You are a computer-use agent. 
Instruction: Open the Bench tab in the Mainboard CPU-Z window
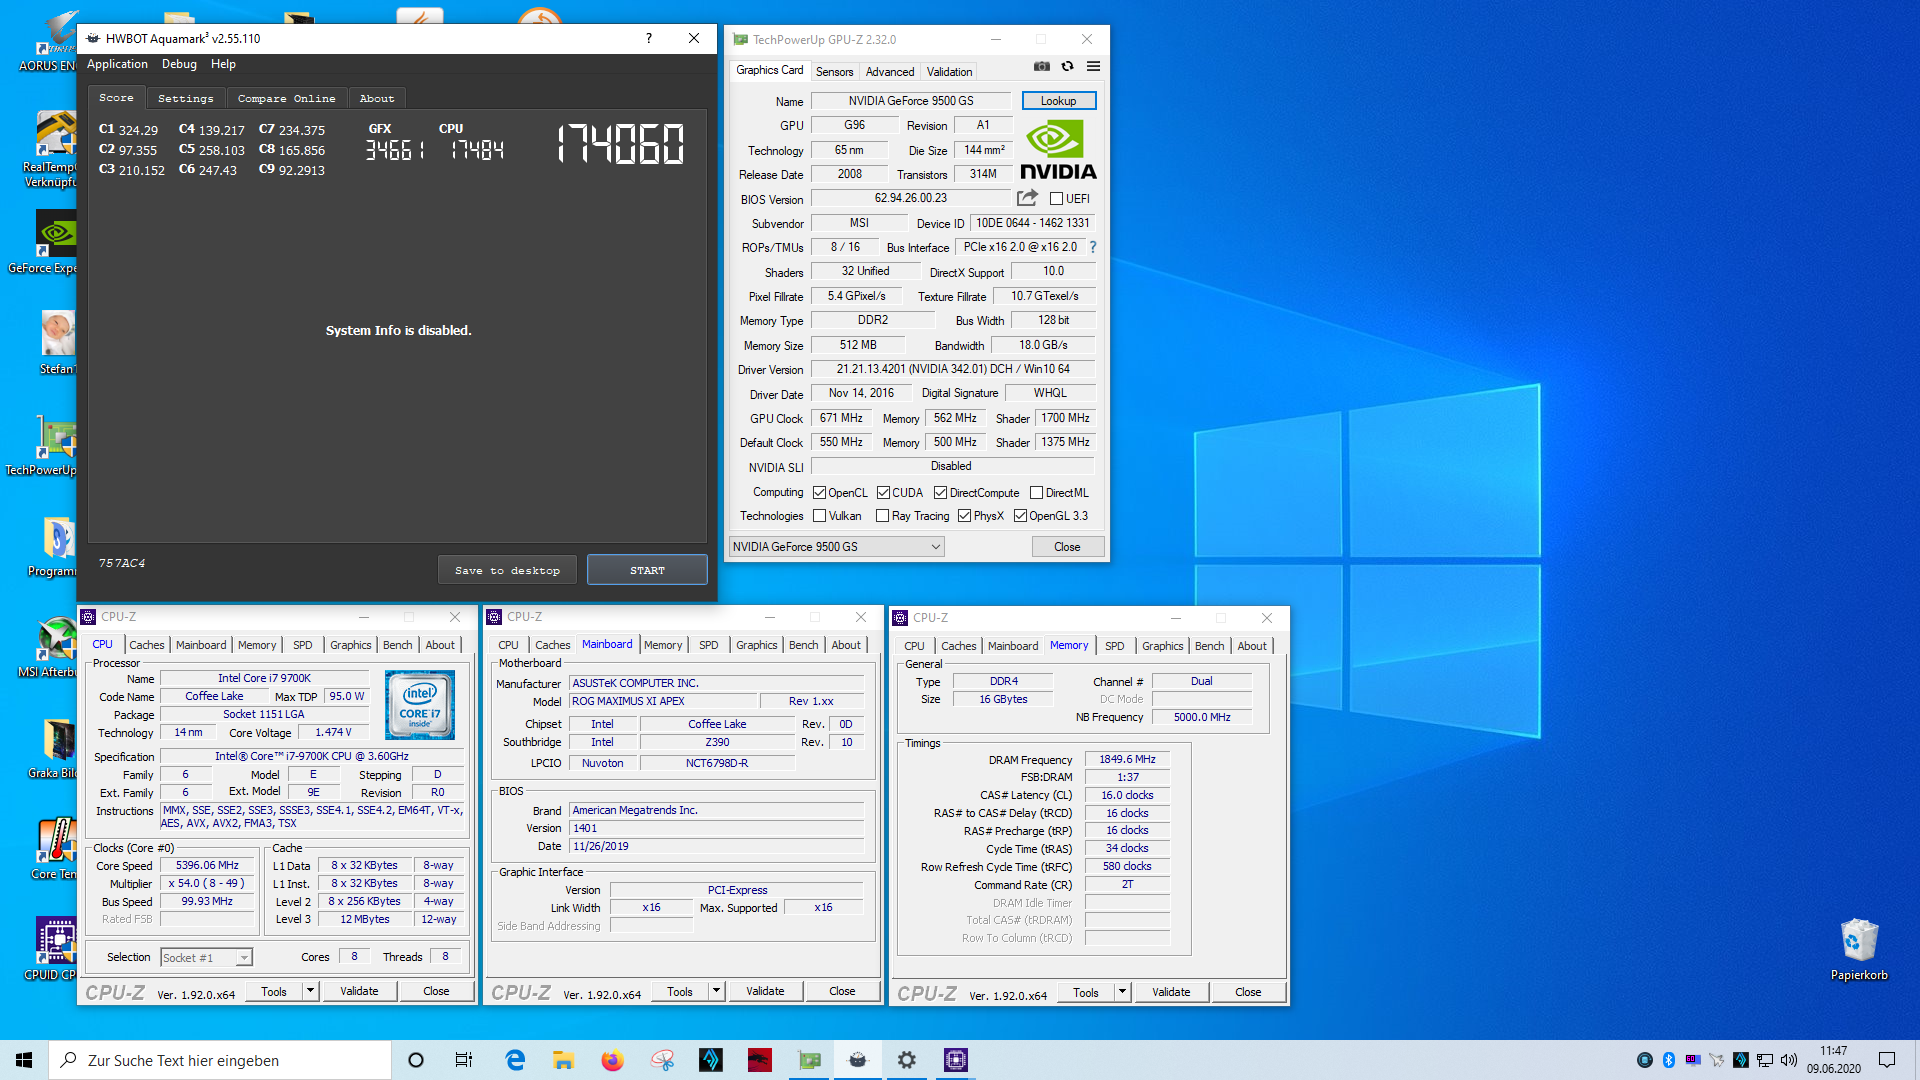[x=803, y=645]
